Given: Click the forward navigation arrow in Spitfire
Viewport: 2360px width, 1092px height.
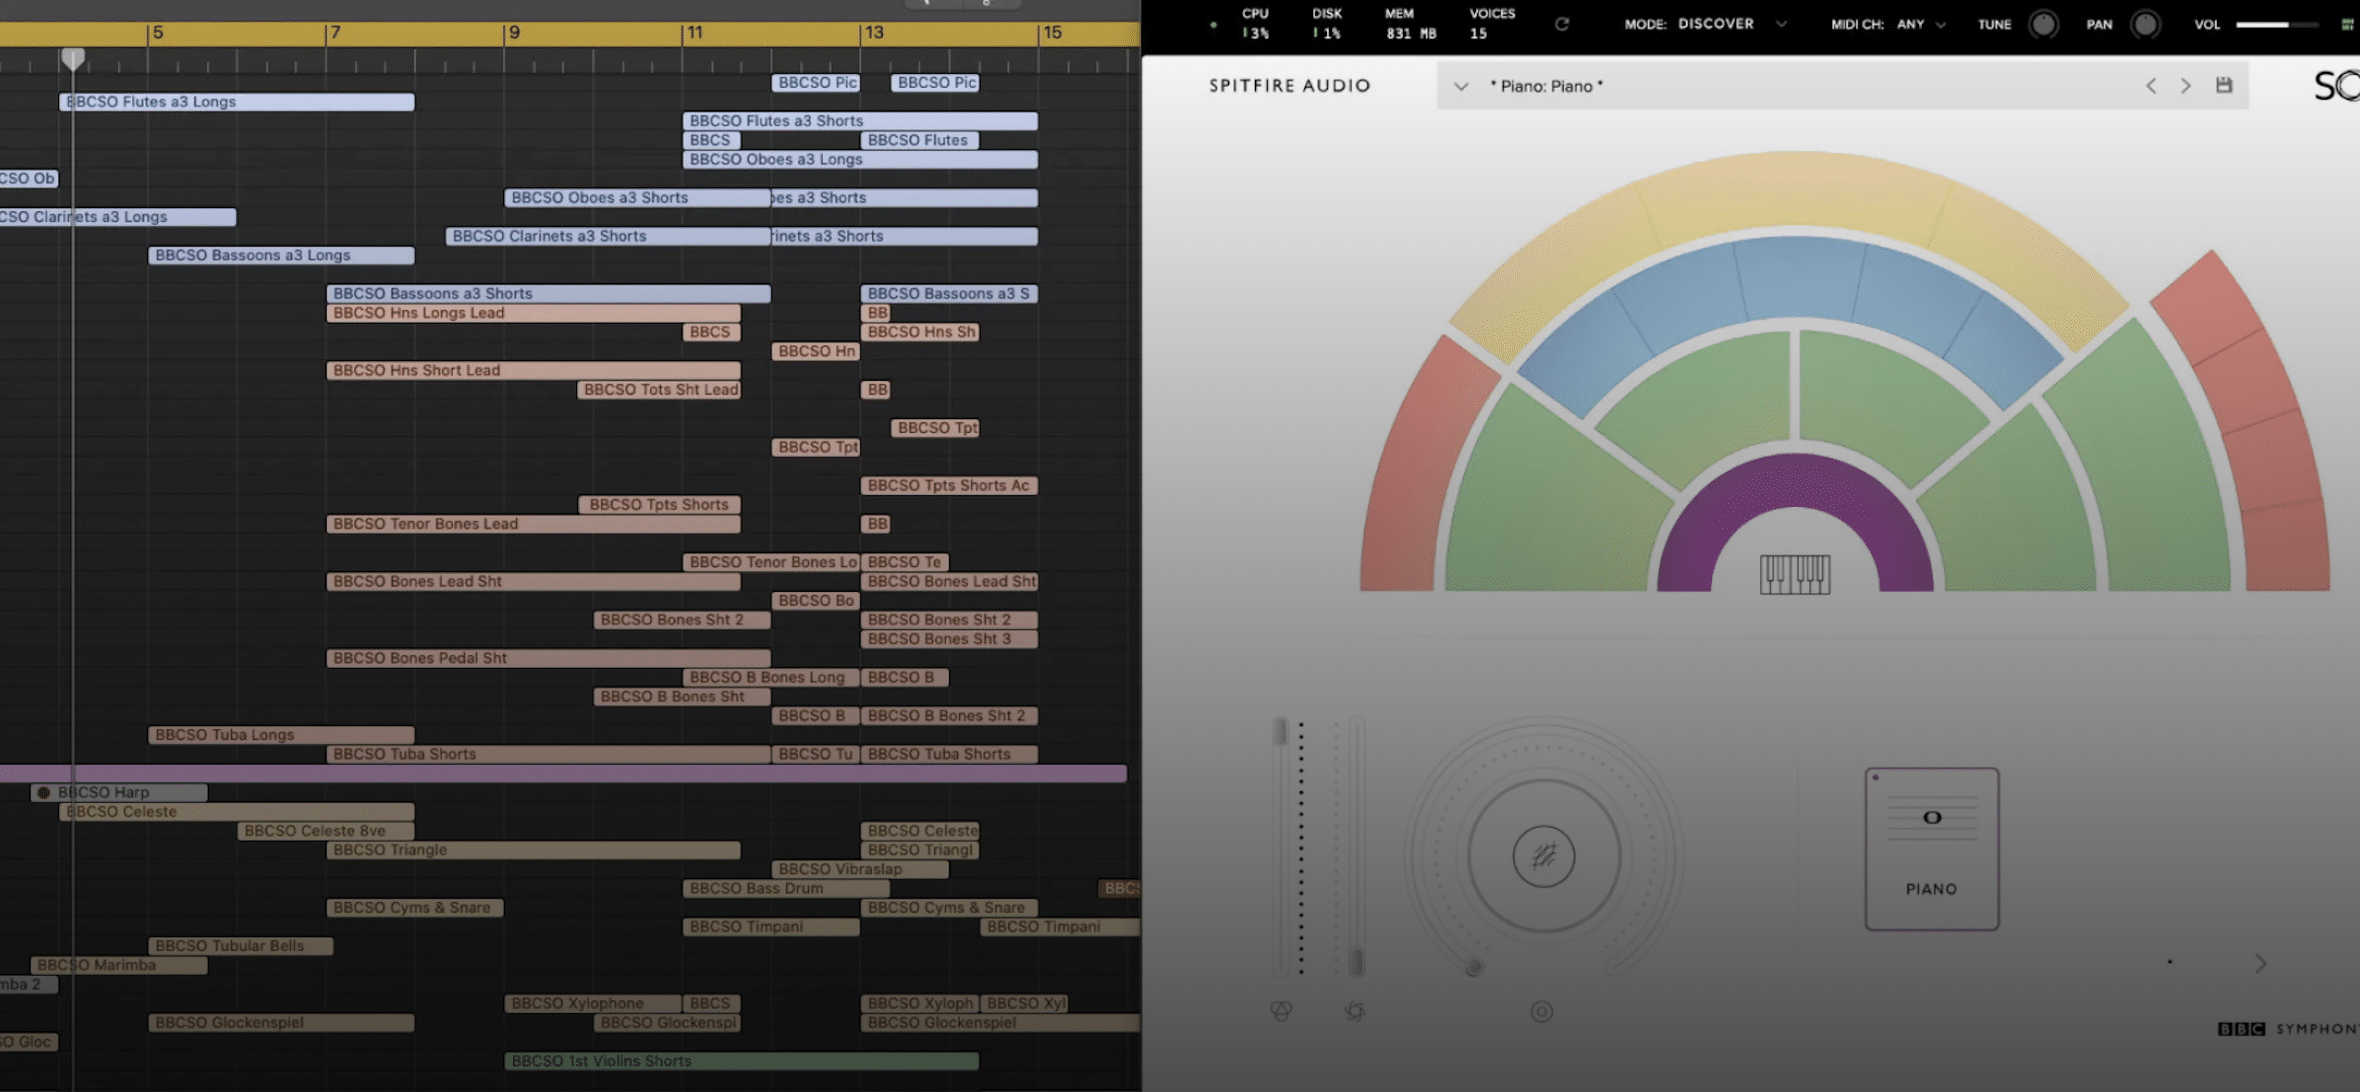Looking at the screenshot, I should click(x=2185, y=86).
